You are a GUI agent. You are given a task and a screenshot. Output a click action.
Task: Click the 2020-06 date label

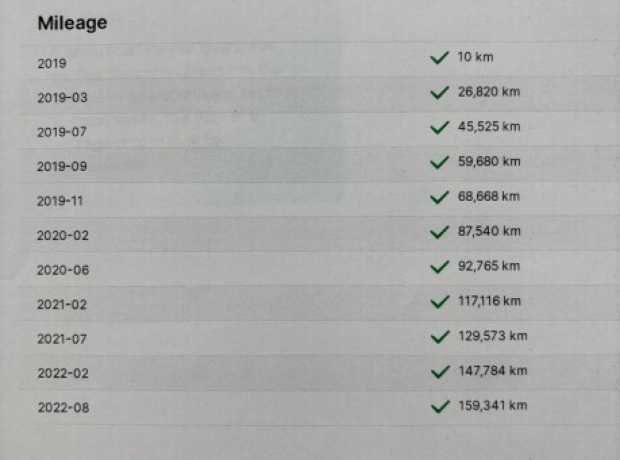63,270
